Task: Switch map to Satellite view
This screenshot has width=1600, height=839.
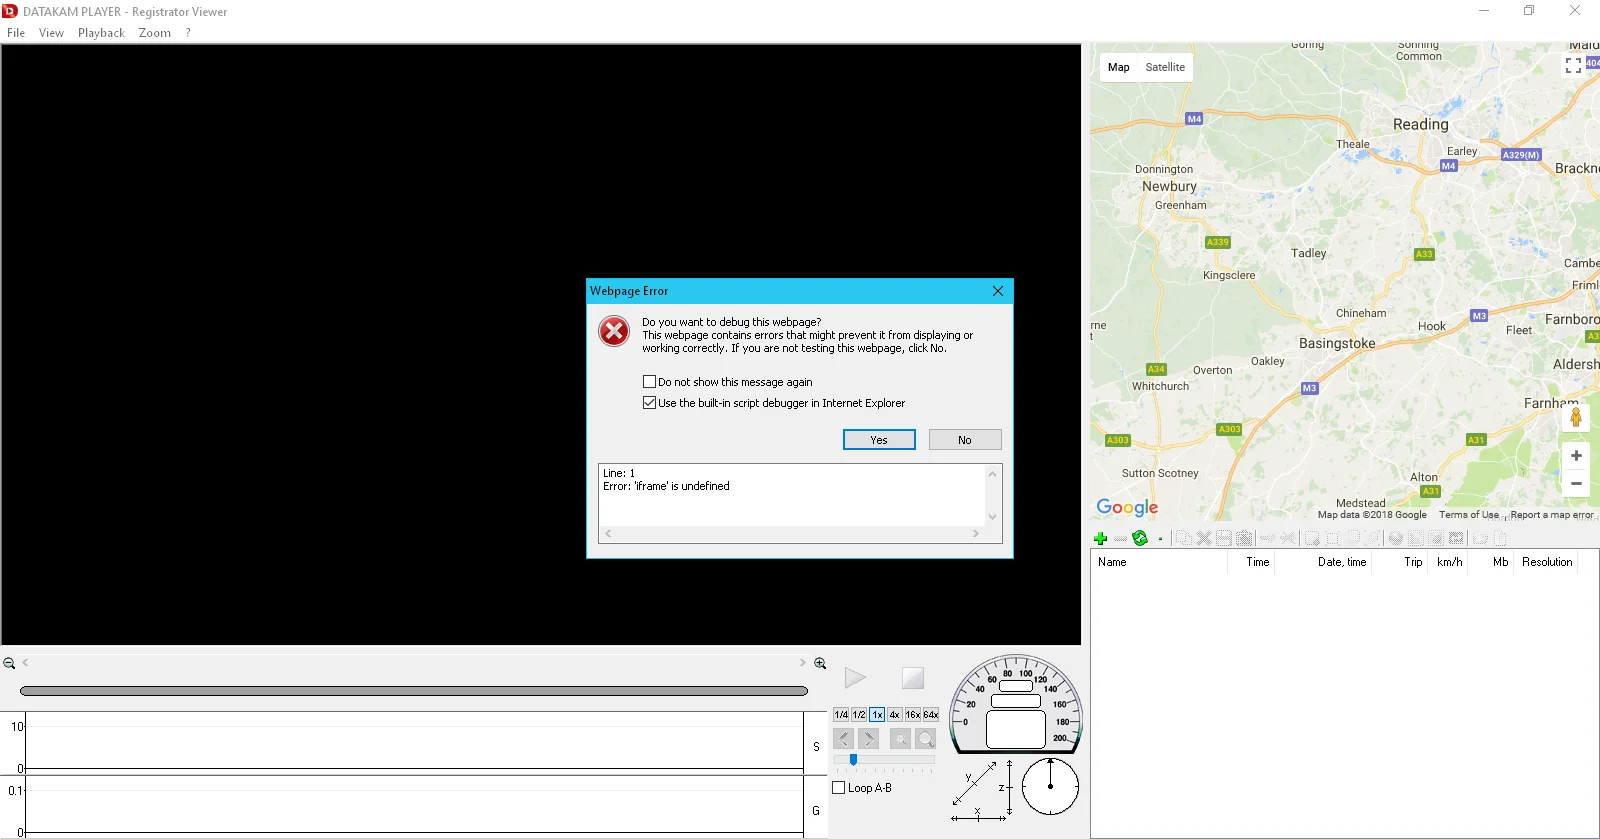Action: click(1165, 67)
